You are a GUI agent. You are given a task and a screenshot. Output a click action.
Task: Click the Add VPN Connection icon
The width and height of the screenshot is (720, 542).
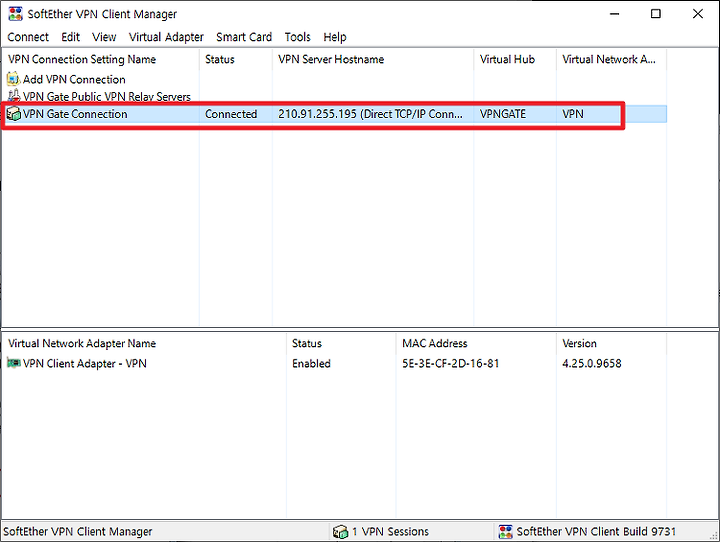[13, 79]
